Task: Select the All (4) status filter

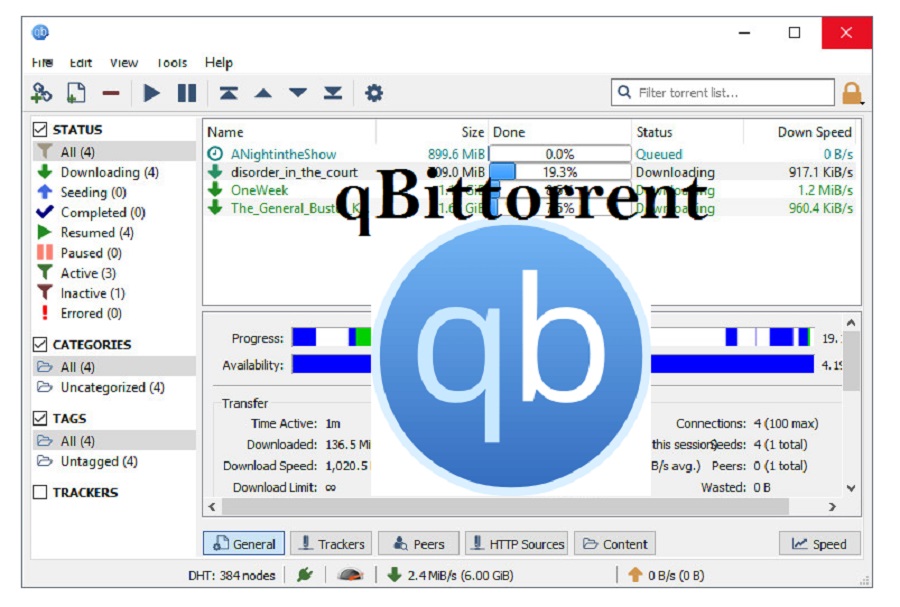Action: [114, 151]
